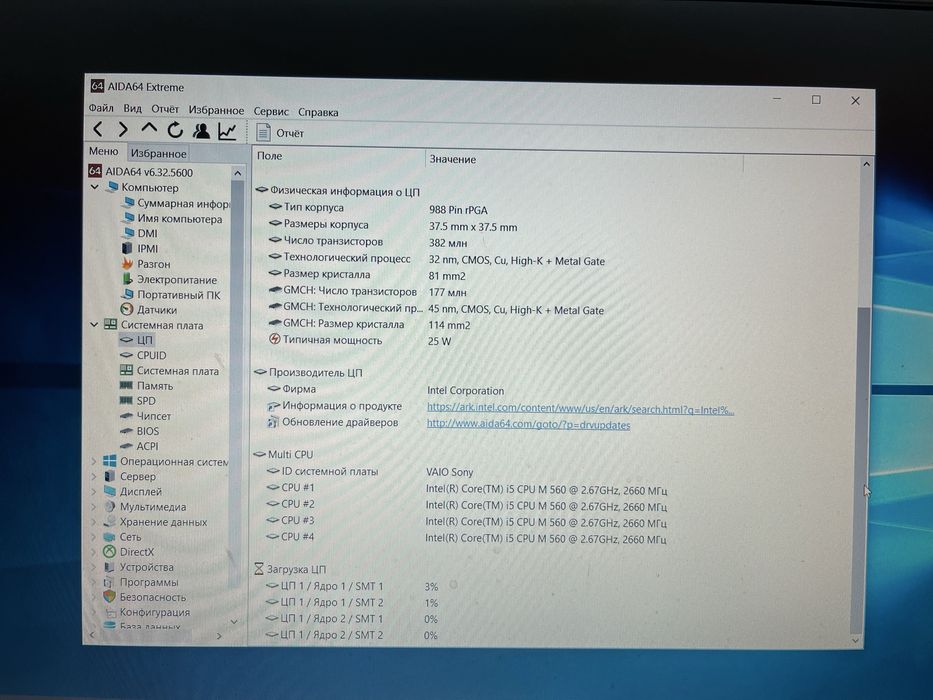Image resolution: width=933 pixels, height=700 pixels.
Task: Select the Типичная мощность row
Action: 359,340
